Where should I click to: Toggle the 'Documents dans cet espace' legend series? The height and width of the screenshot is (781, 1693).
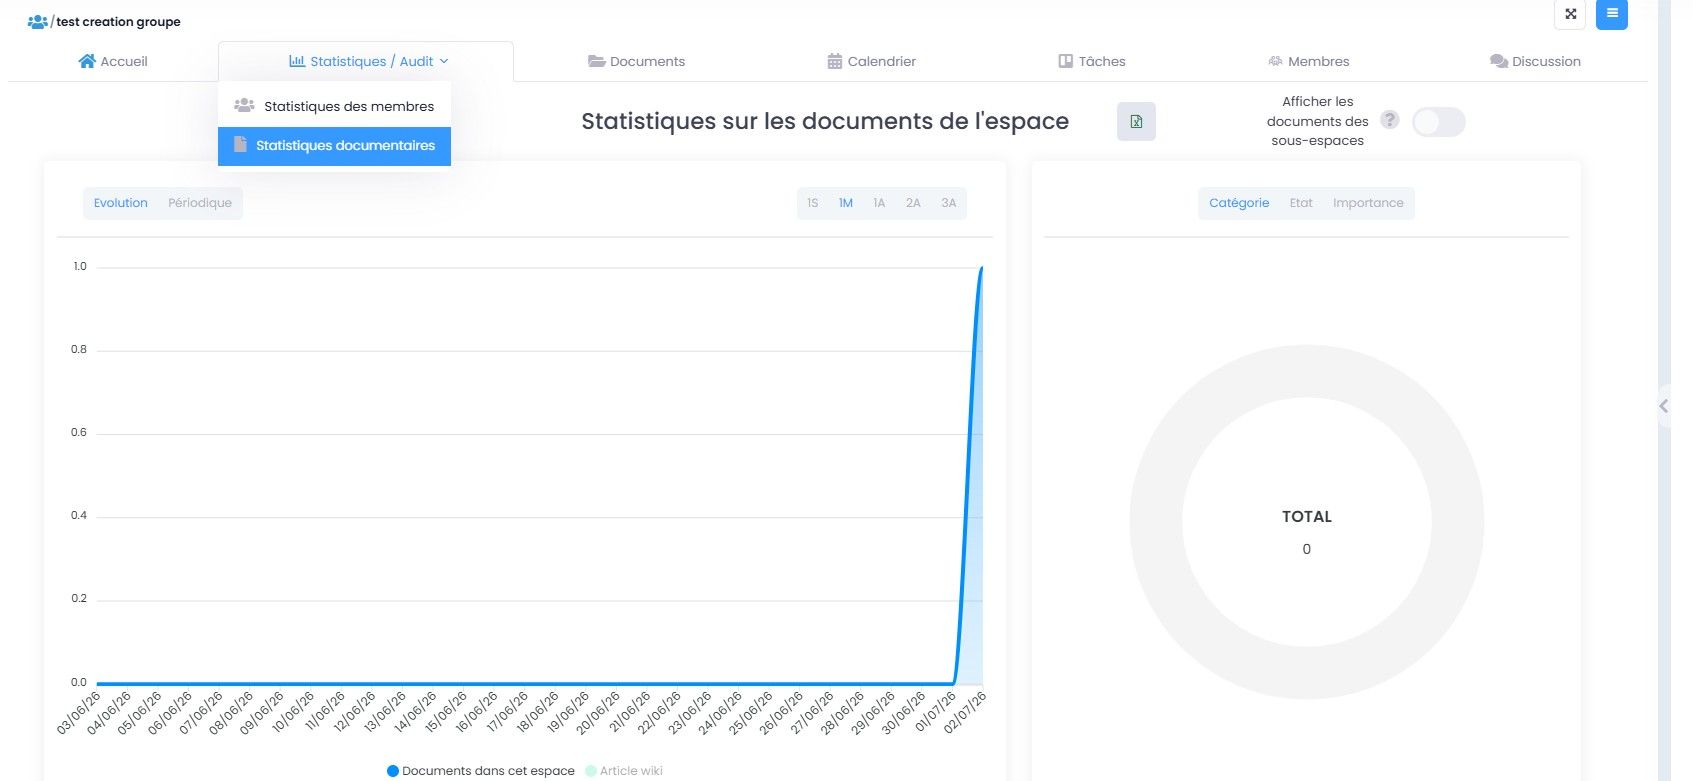tap(481, 771)
